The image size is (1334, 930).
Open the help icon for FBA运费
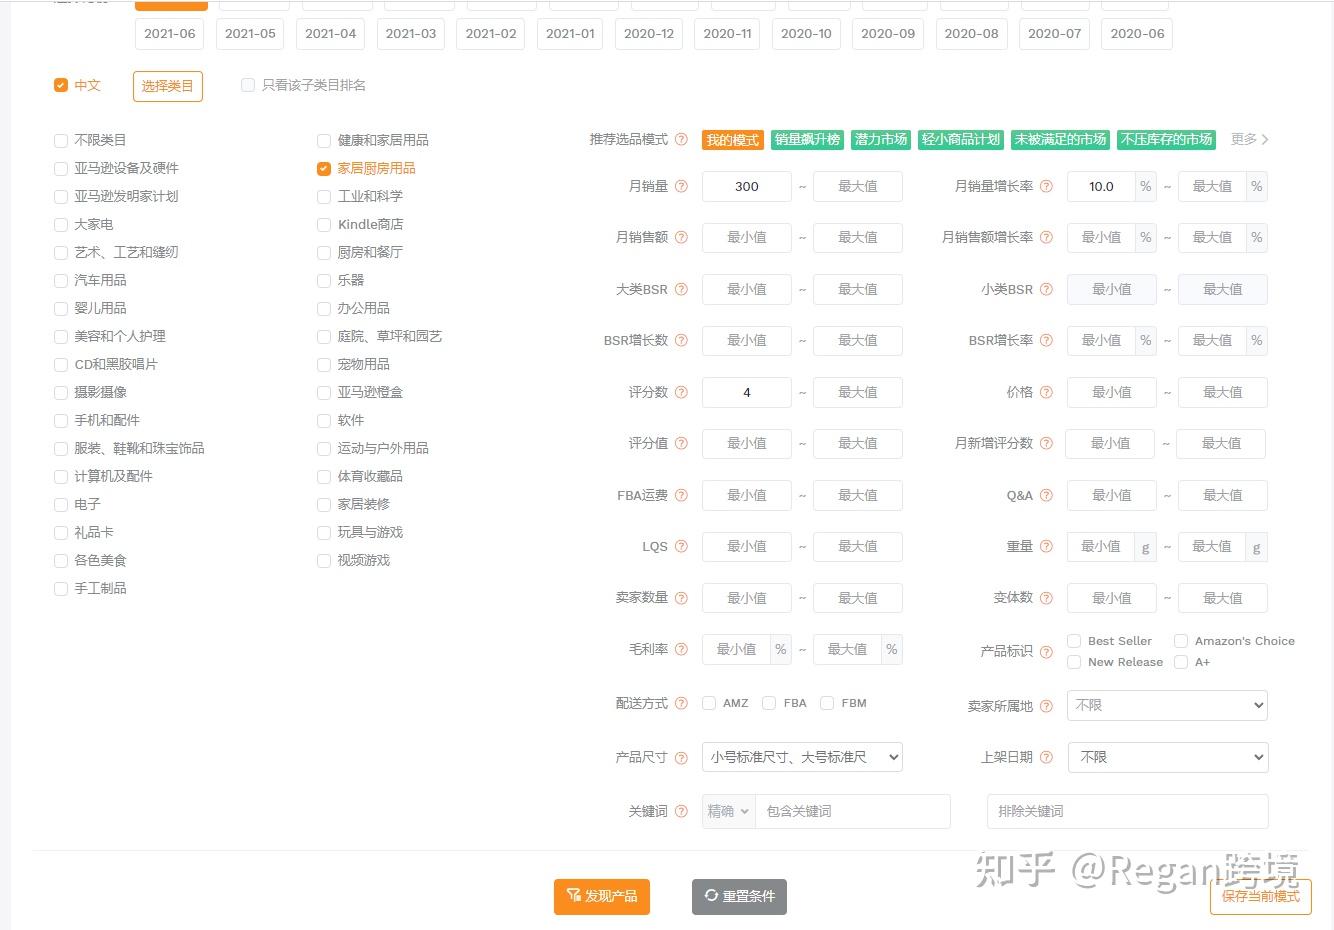pyautogui.click(x=681, y=495)
